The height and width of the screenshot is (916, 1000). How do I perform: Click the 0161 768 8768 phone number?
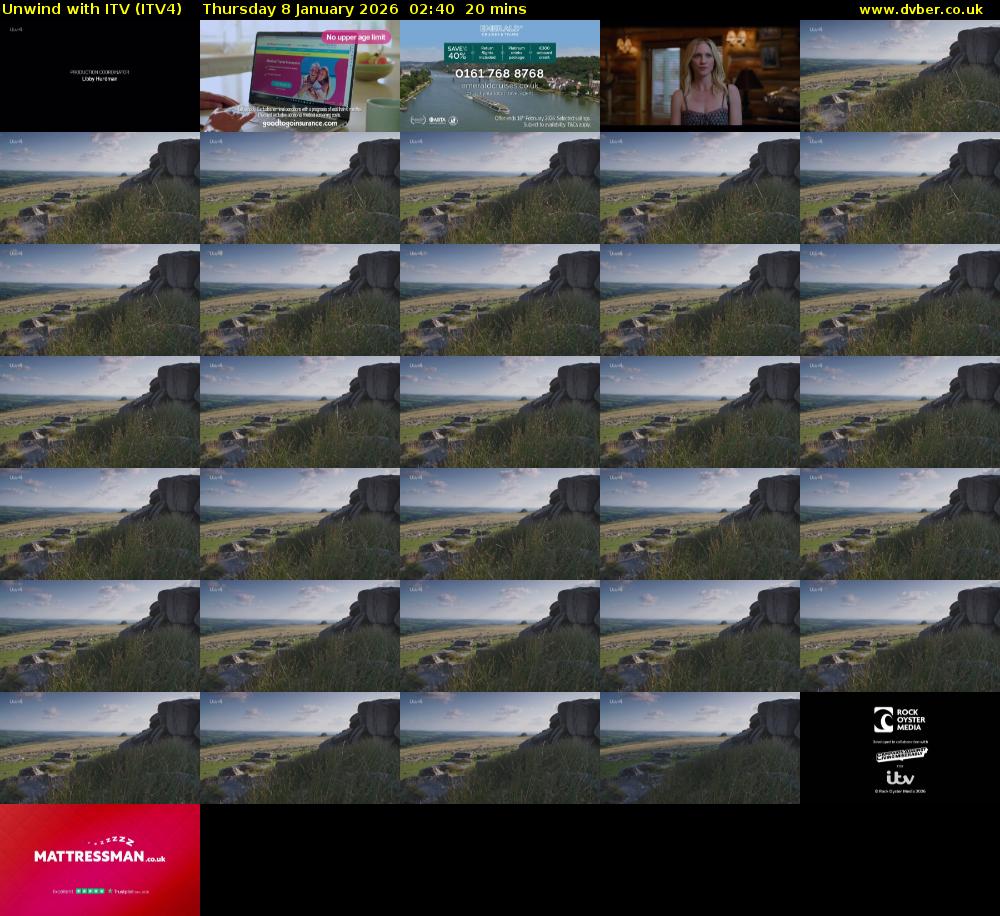coord(499,74)
